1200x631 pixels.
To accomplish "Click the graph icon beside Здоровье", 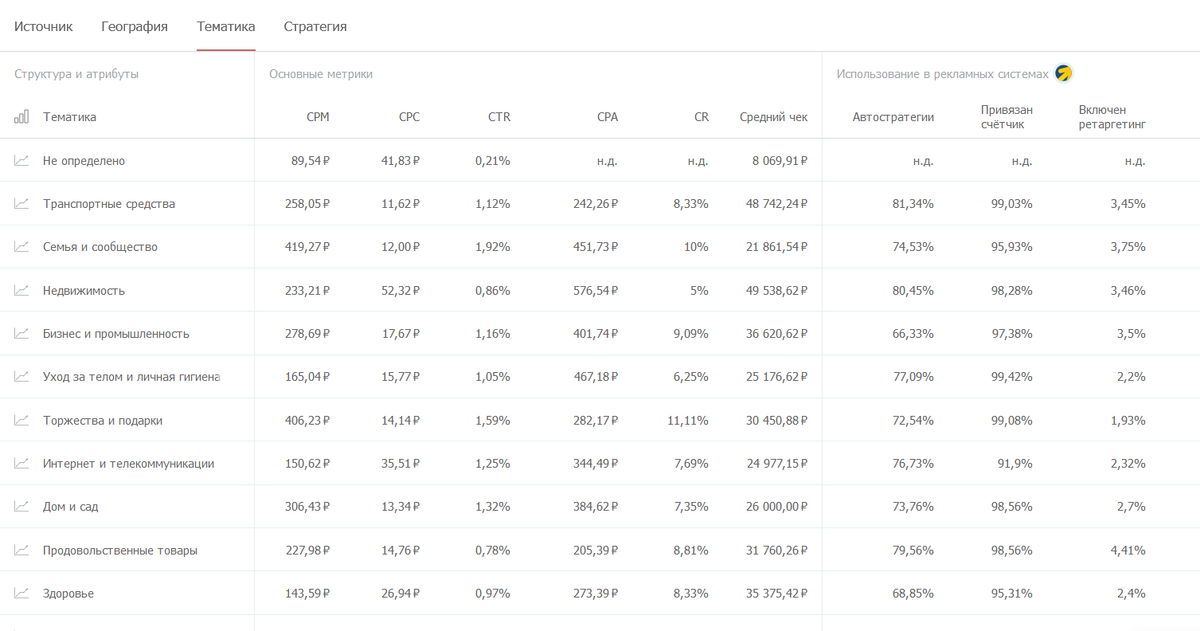I will point(21,593).
